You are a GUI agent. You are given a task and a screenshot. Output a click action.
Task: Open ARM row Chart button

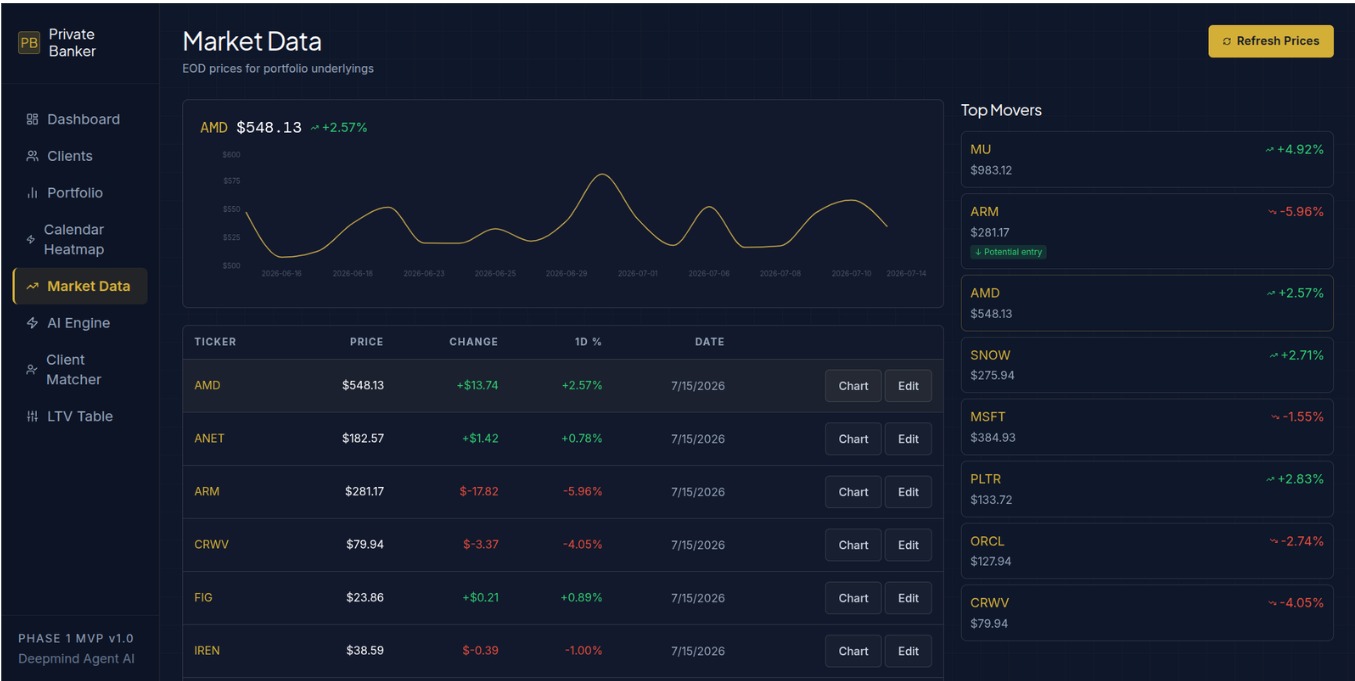[x=853, y=492]
